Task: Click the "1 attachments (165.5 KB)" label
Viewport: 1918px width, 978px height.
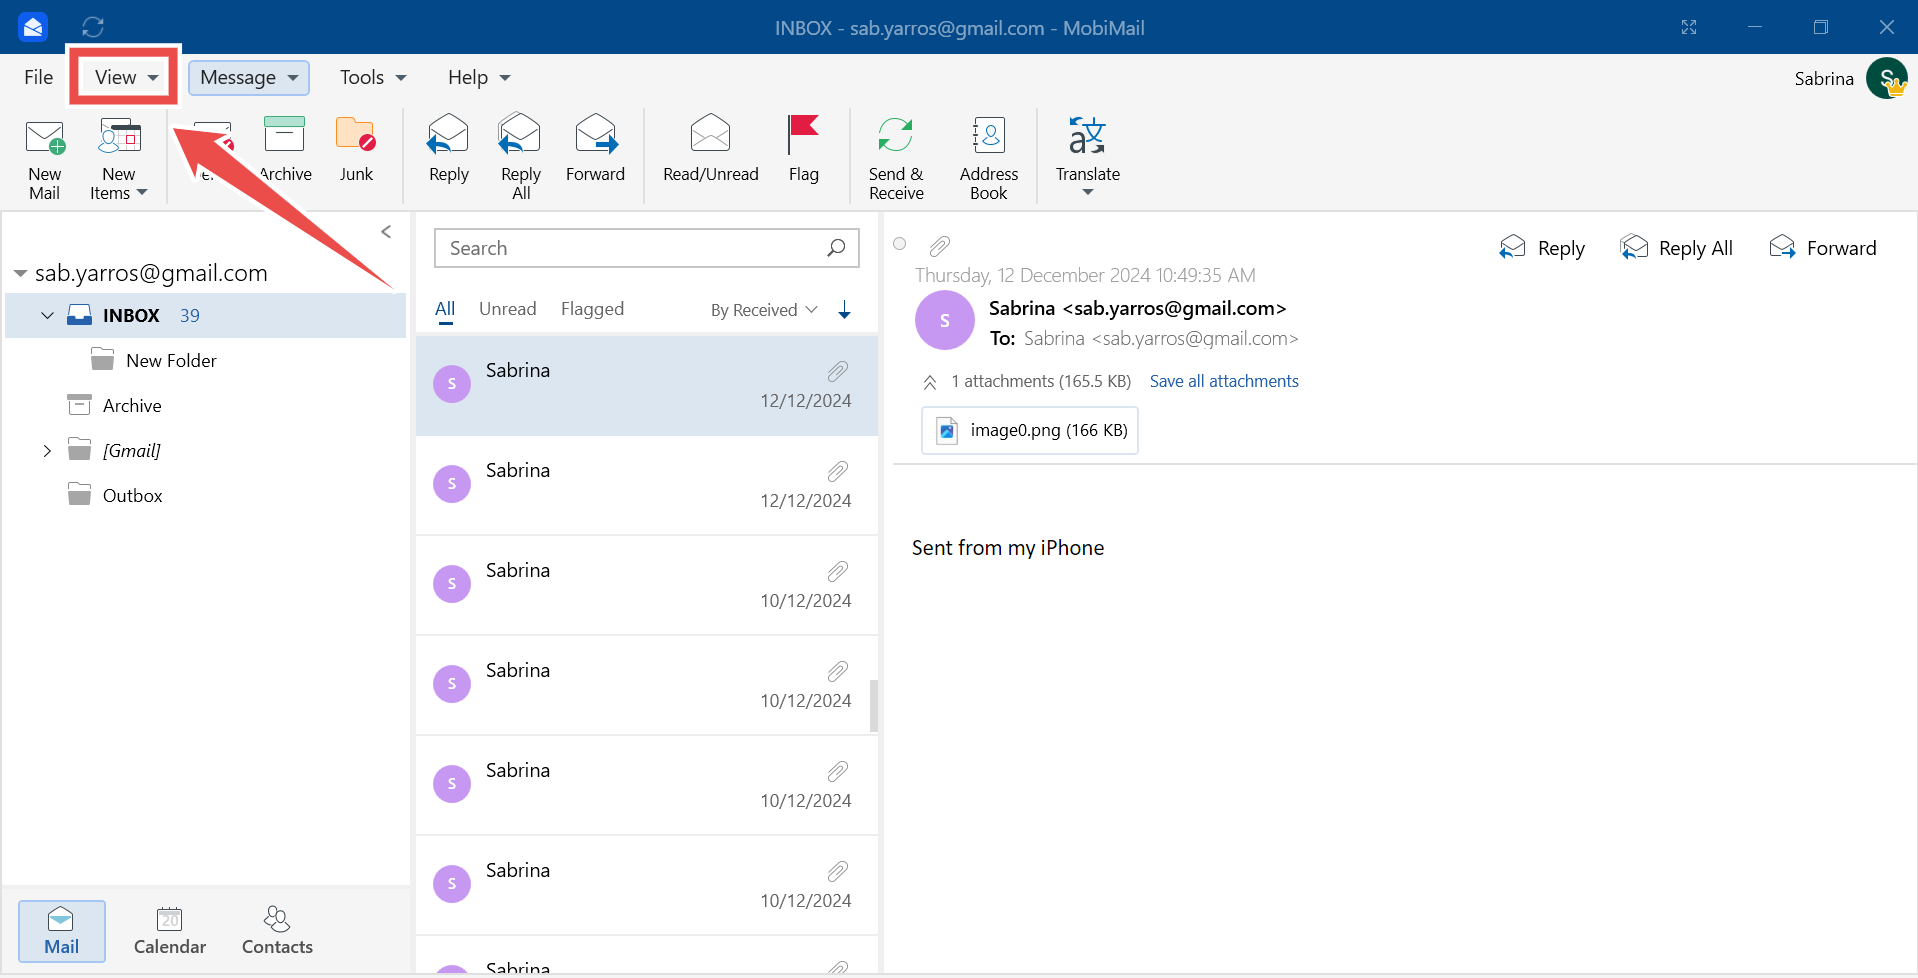Action: 1041,381
